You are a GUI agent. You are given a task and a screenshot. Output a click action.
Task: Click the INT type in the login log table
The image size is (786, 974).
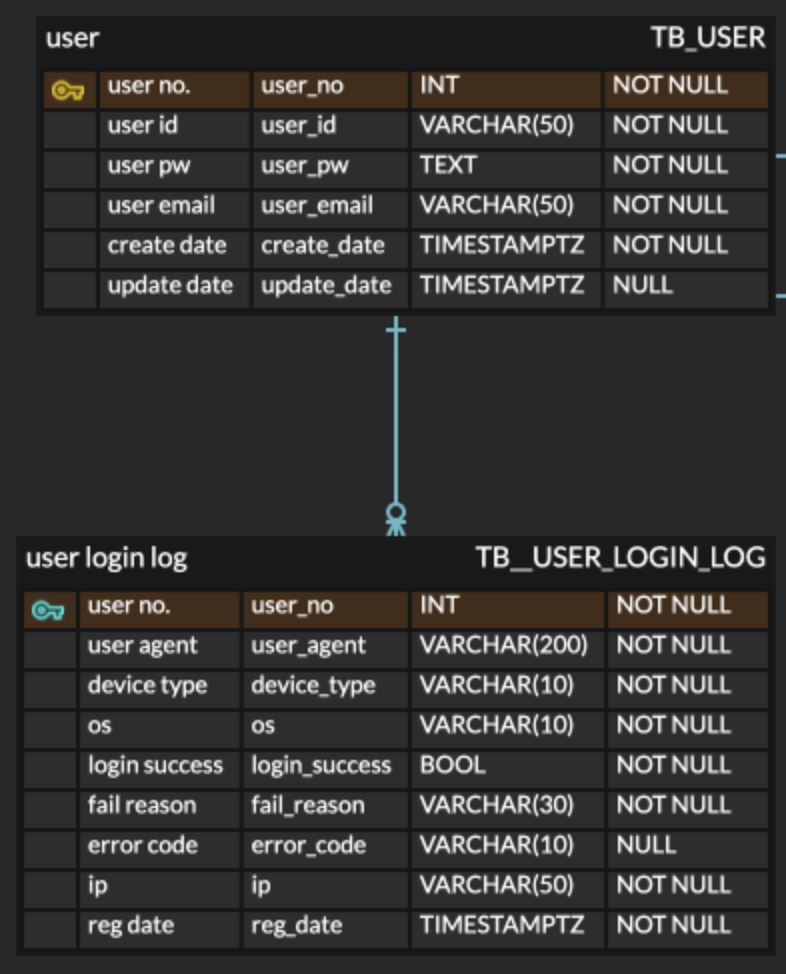click(508, 611)
